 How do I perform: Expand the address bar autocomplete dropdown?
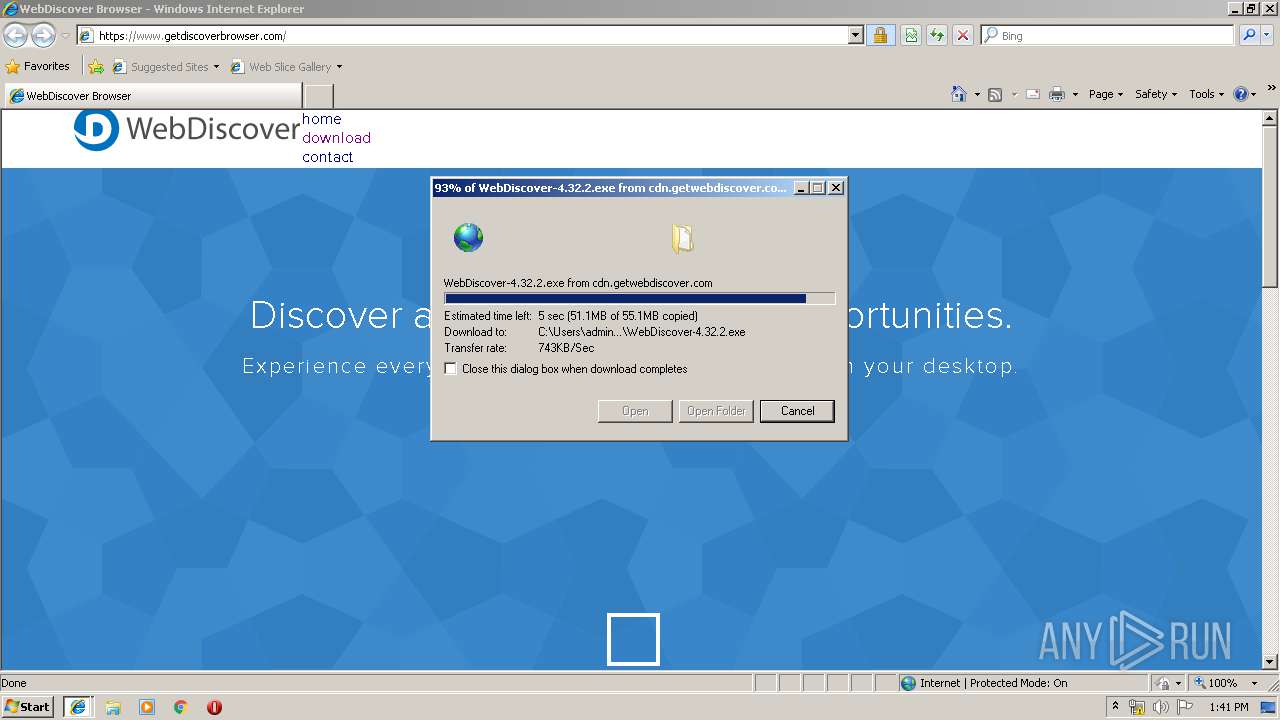pos(855,36)
